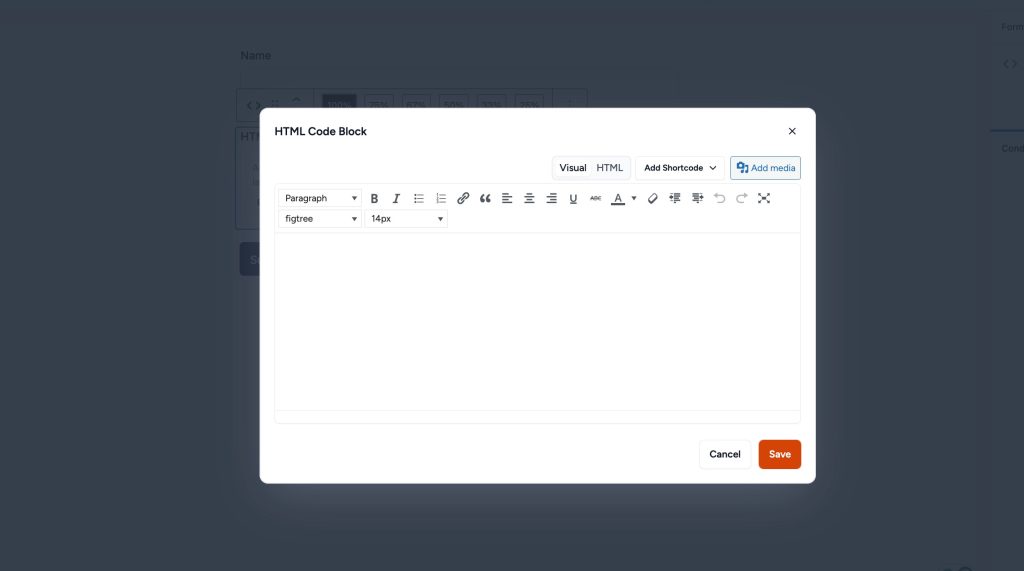This screenshot has height=571, width=1024.
Task: Toggle bold formatting in the editor toolbar
Action: pos(375,198)
